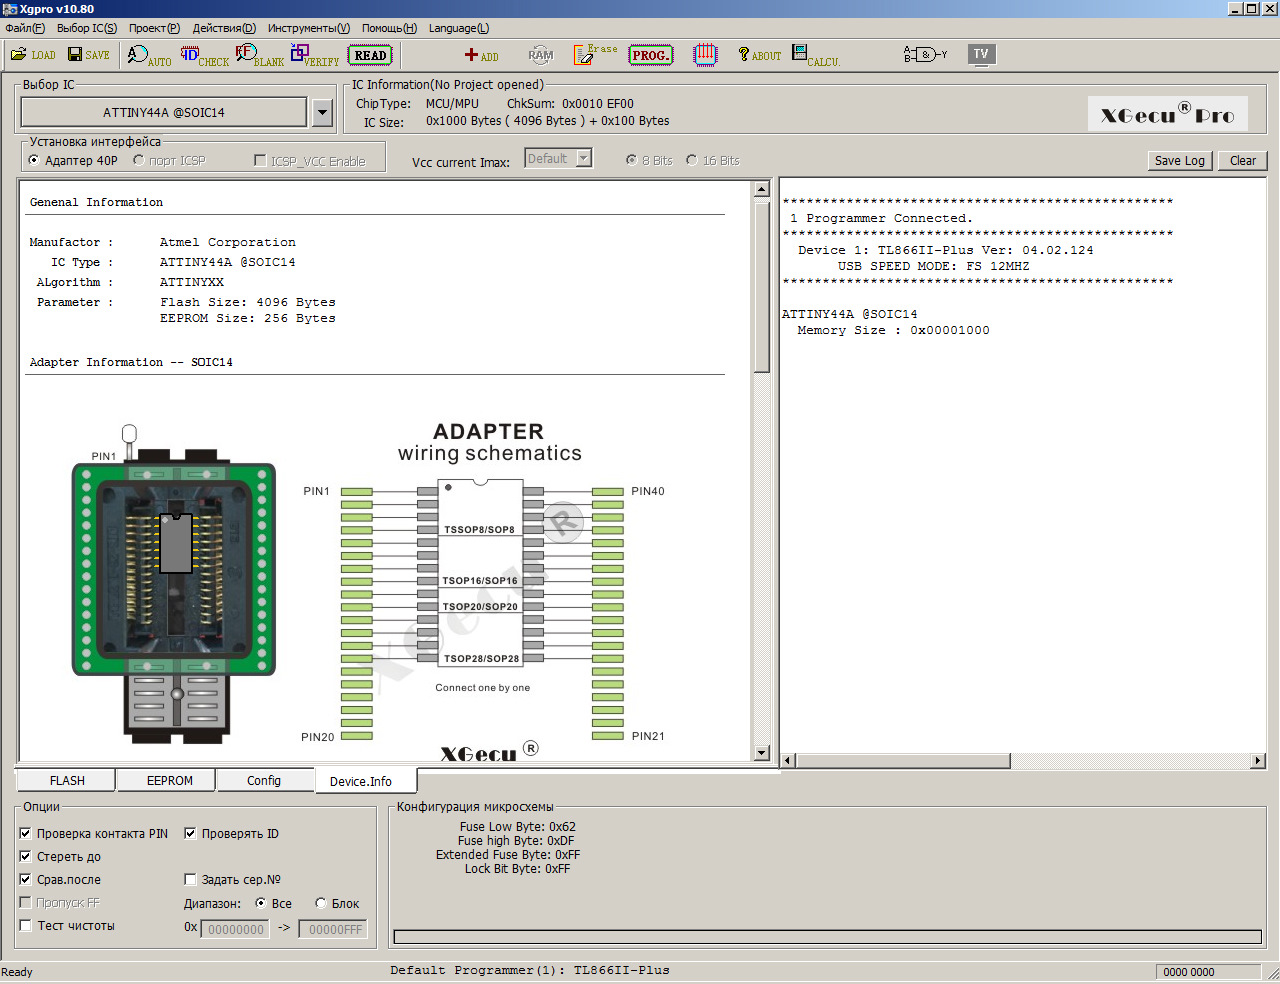Enable Задать сер.№ checkbox
The image size is (1280, 984).
[190, 879]
